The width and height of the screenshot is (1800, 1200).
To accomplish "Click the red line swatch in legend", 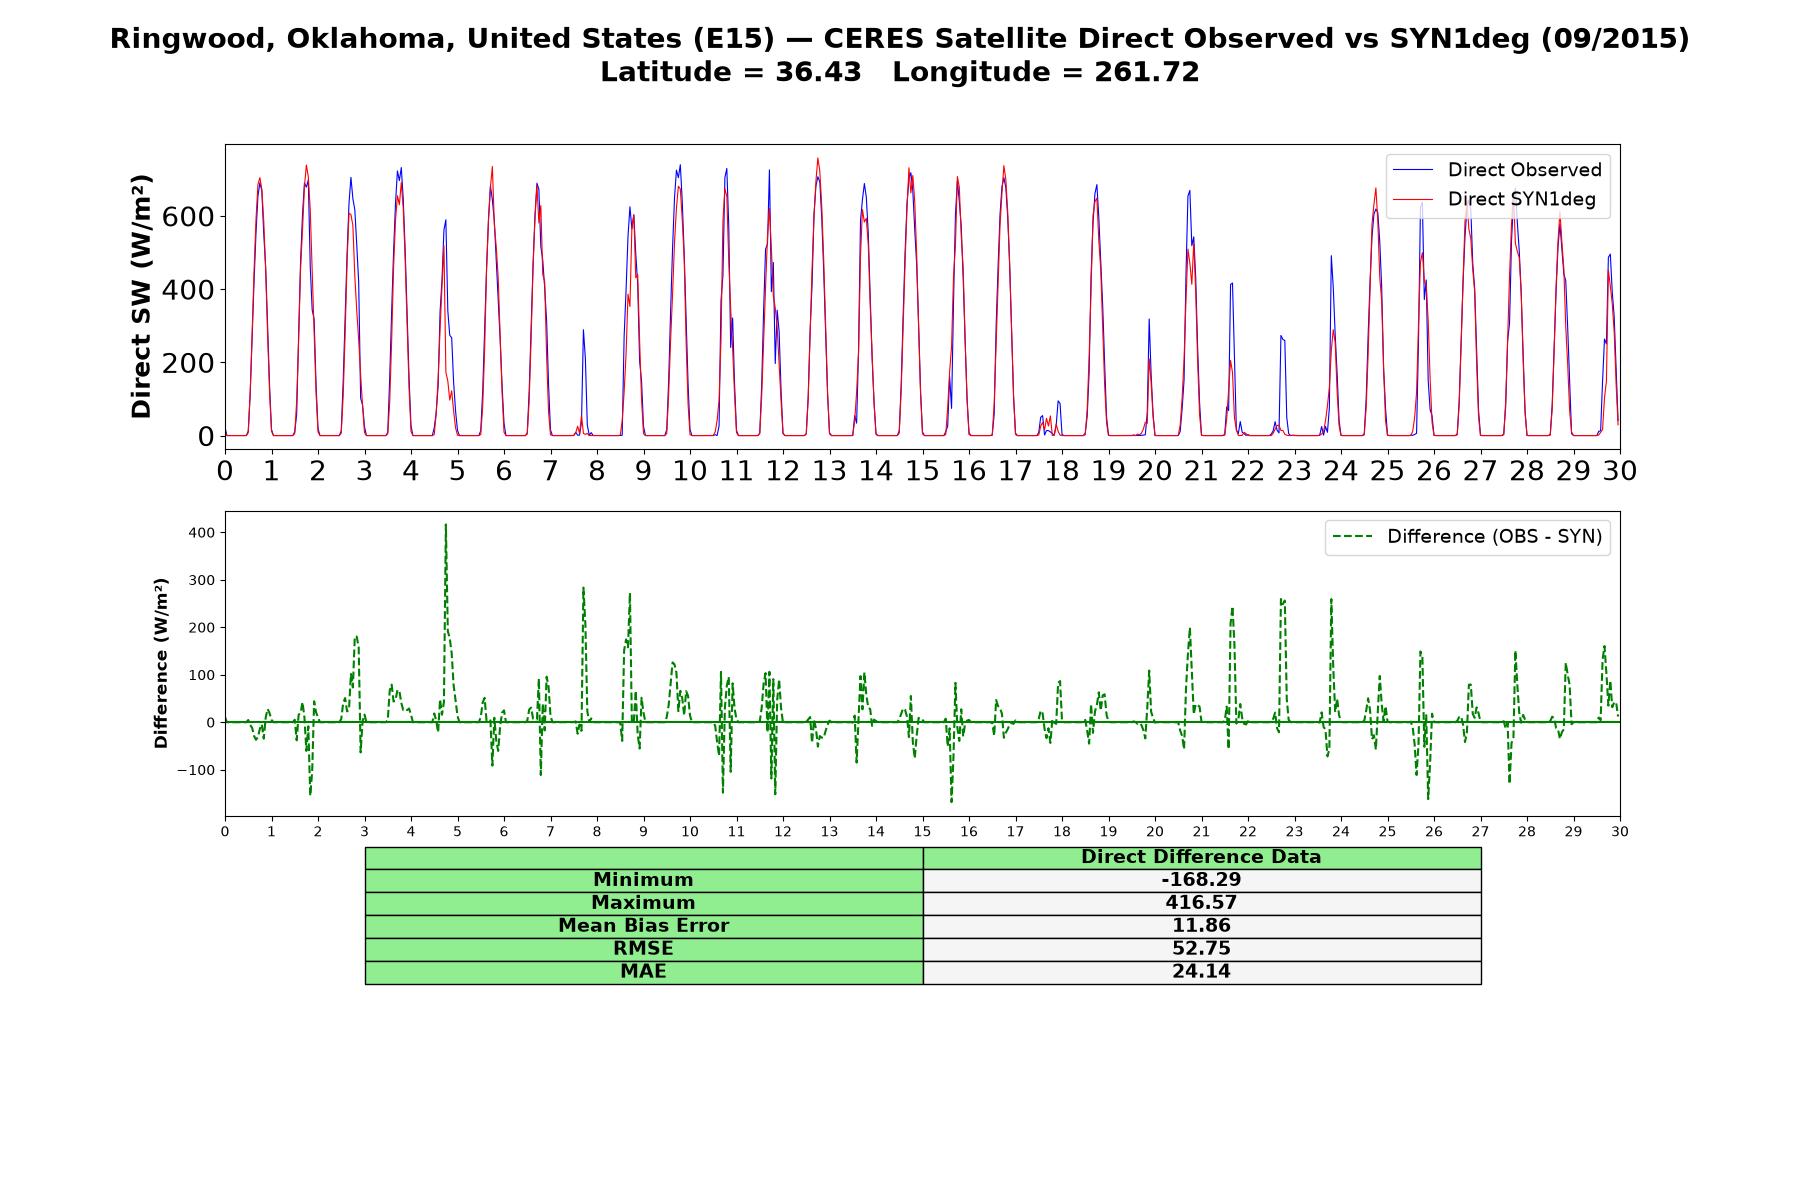I will tap(1414, 199).
